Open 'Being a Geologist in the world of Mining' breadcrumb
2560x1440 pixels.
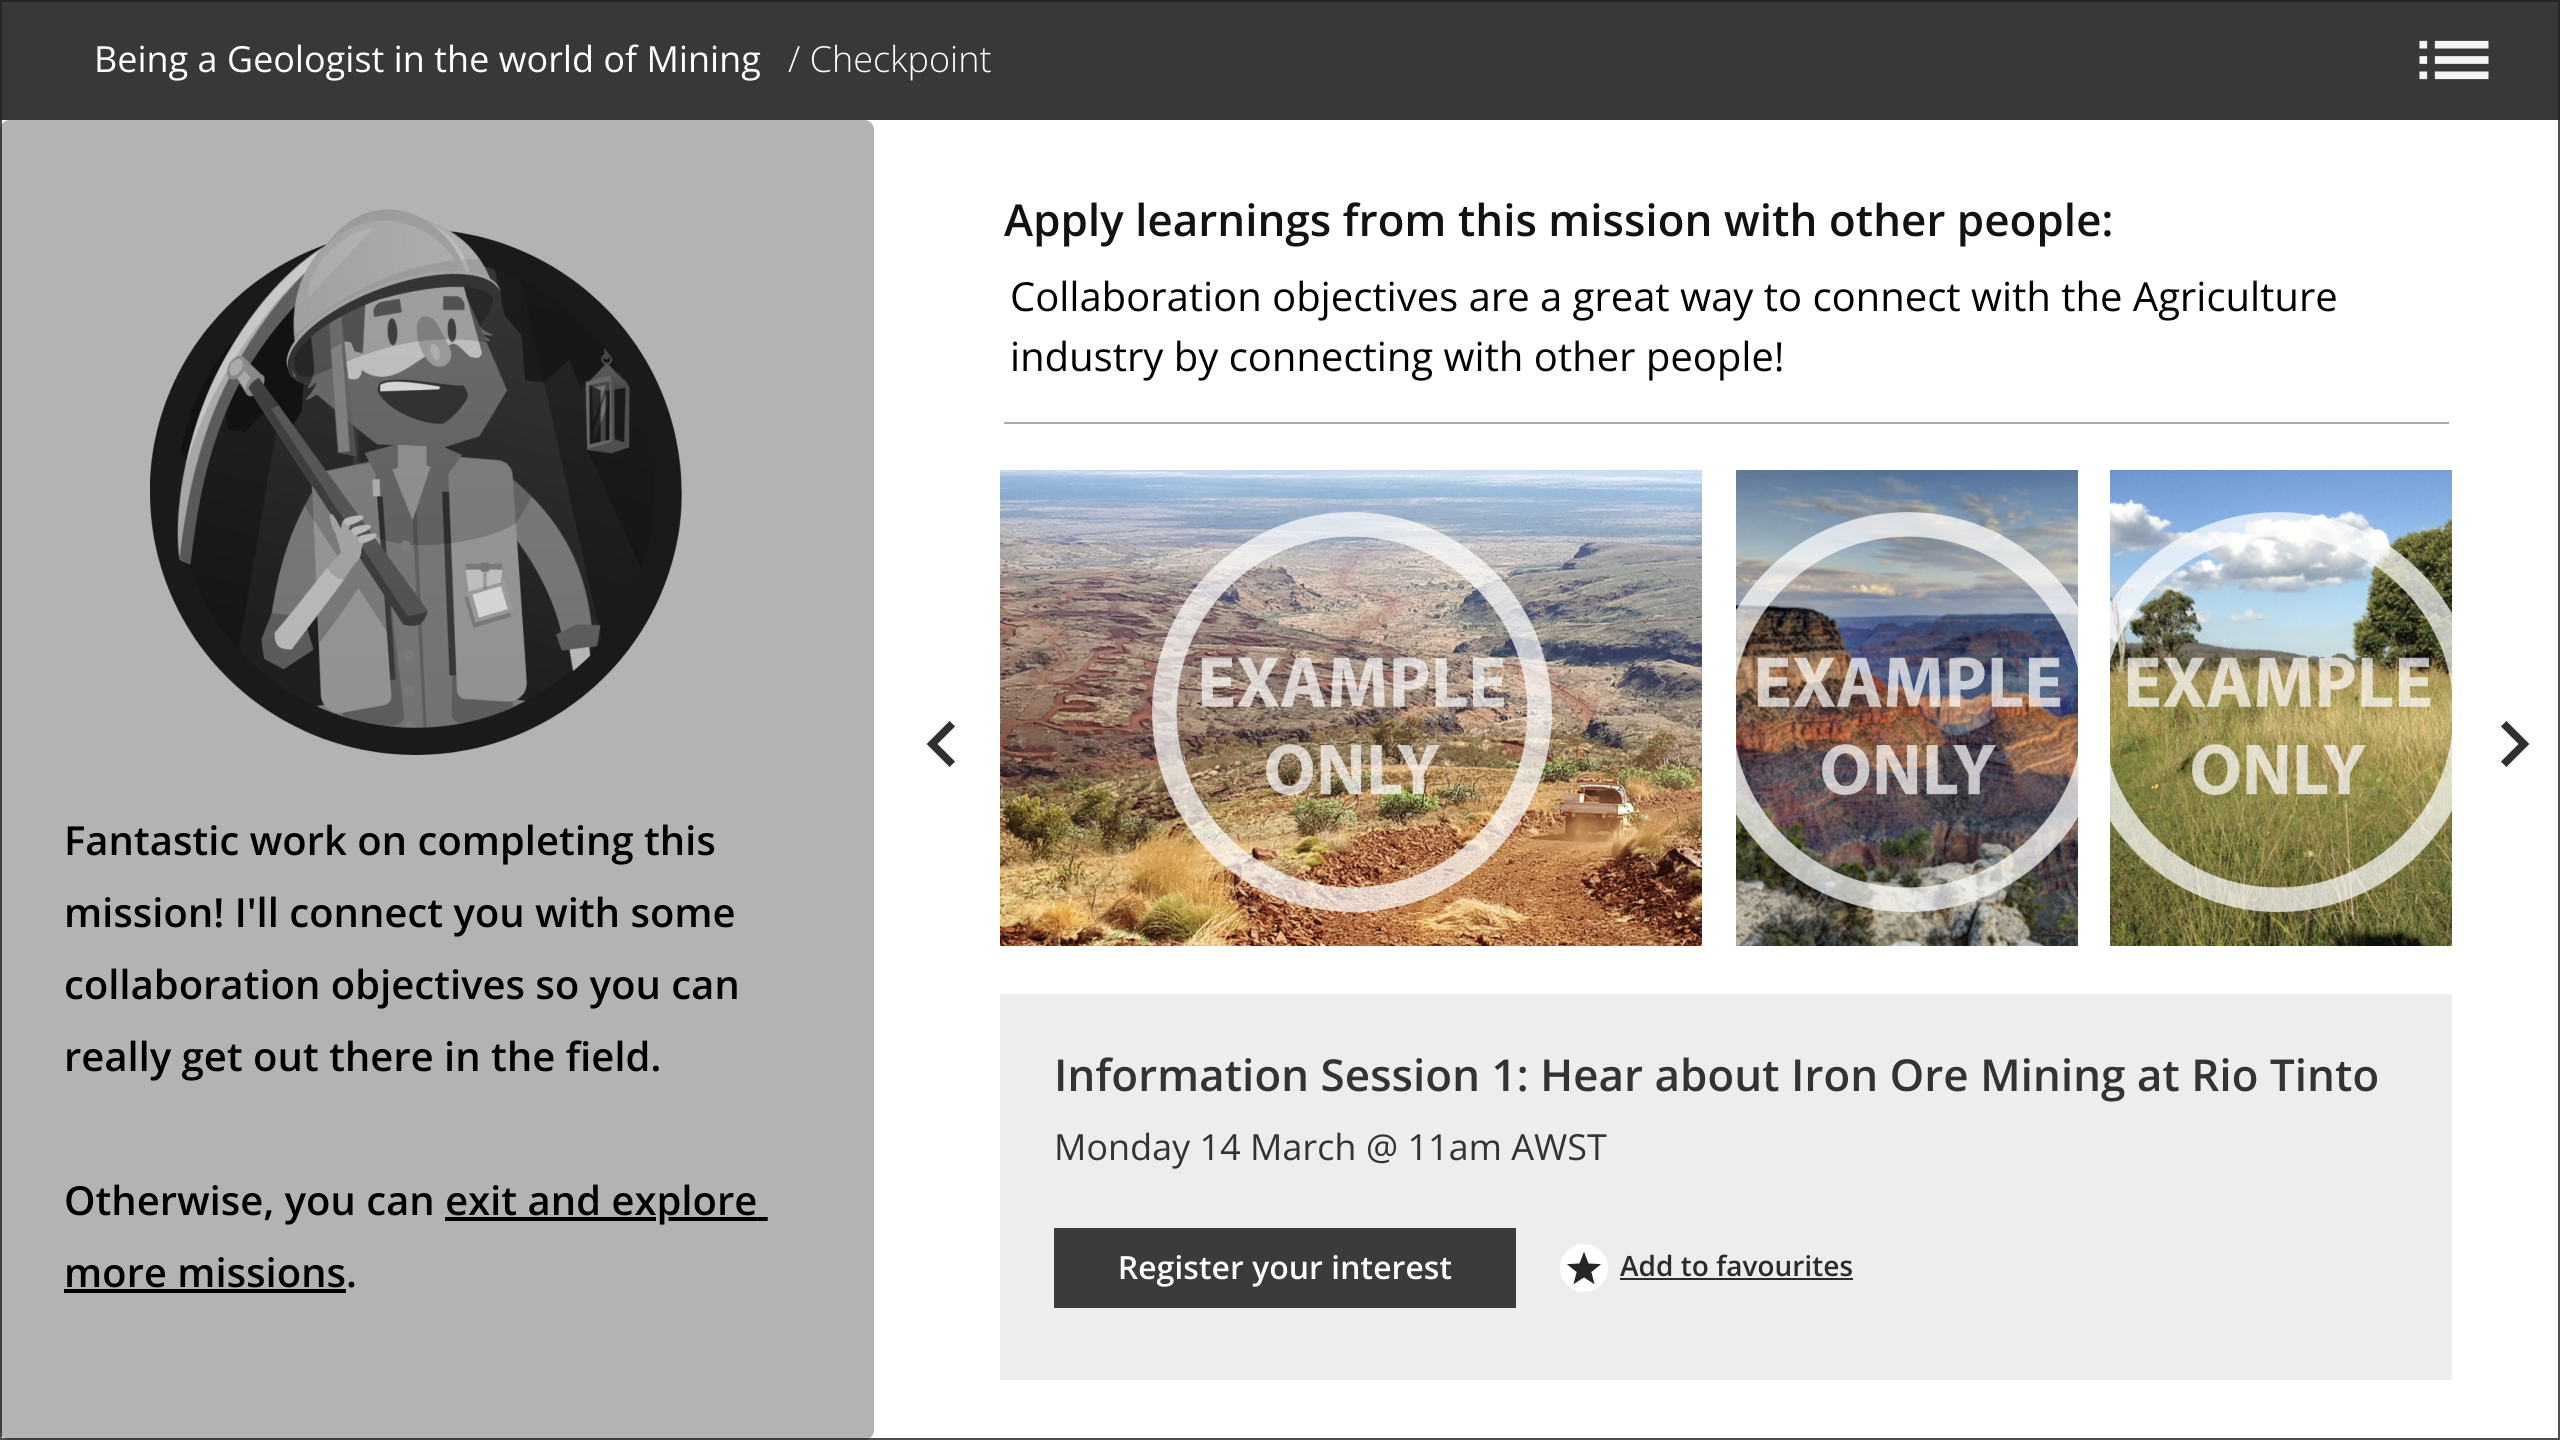(427, 60)
